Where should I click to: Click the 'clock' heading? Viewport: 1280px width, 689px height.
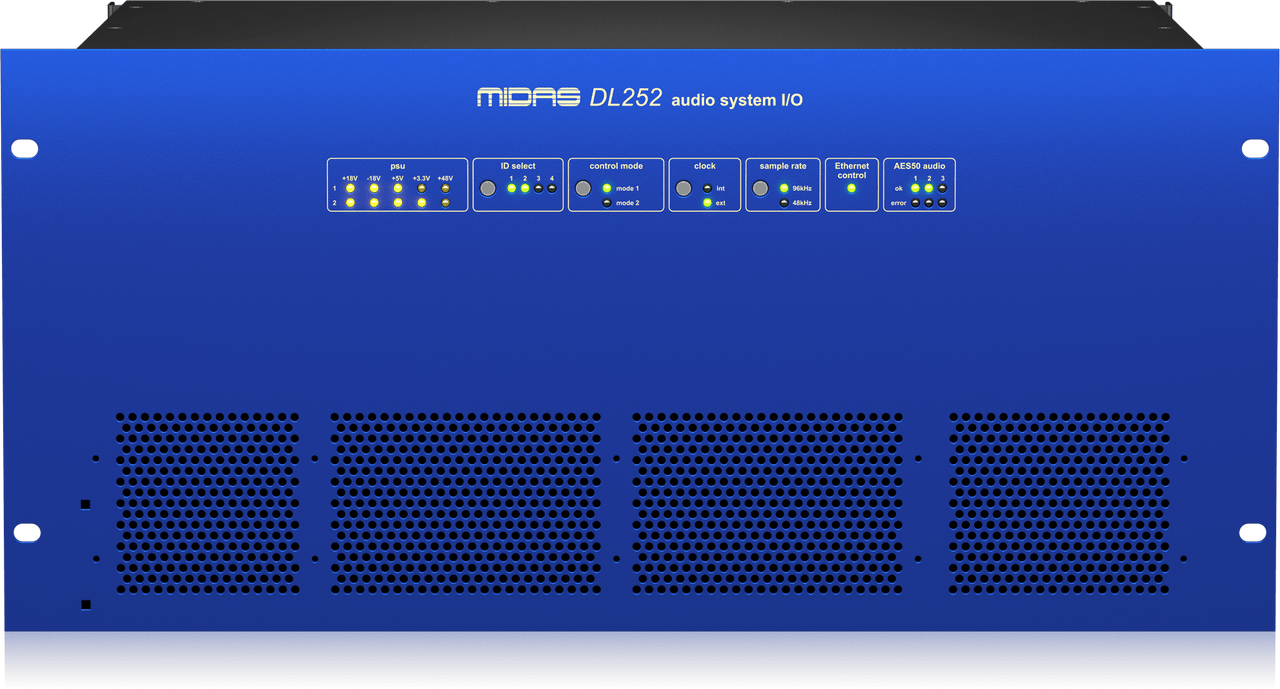[x=705, y=166]
